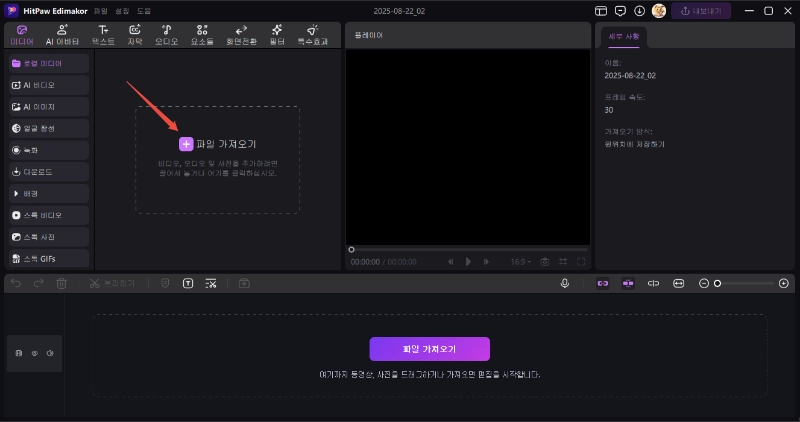This screenshot has height=422, width=800.
Task: Click the purple 파일 가져오기 timeline button
Action: click(x=430, y=349)
